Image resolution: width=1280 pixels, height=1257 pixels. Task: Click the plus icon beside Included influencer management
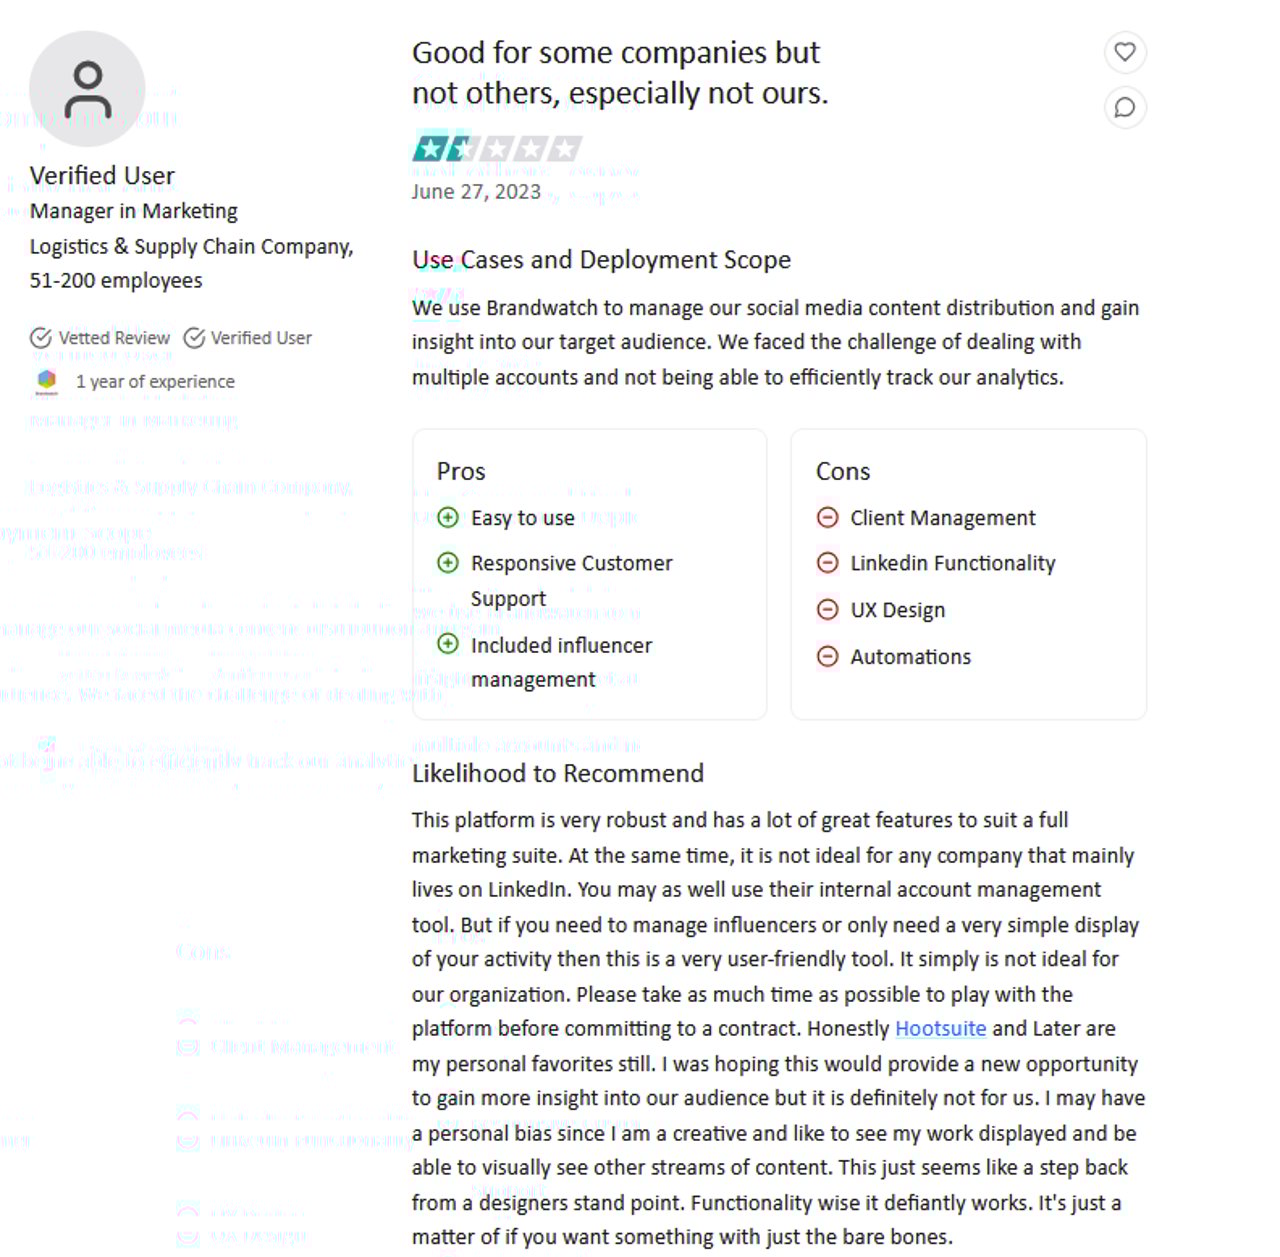pyautogui.click(x=448, y=644)
